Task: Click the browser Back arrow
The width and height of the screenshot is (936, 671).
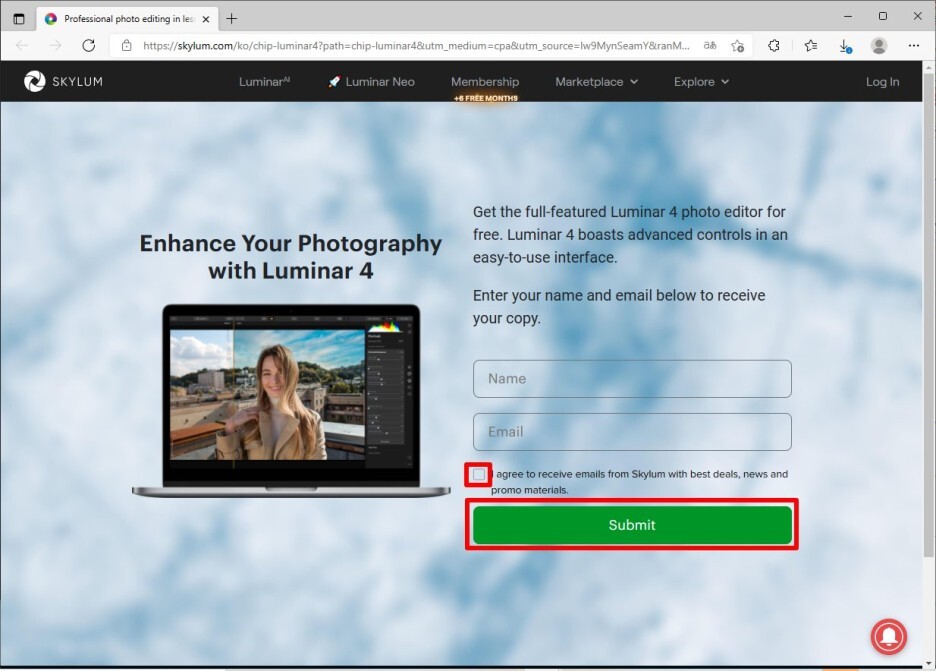Action: click(x=22, y=45)
